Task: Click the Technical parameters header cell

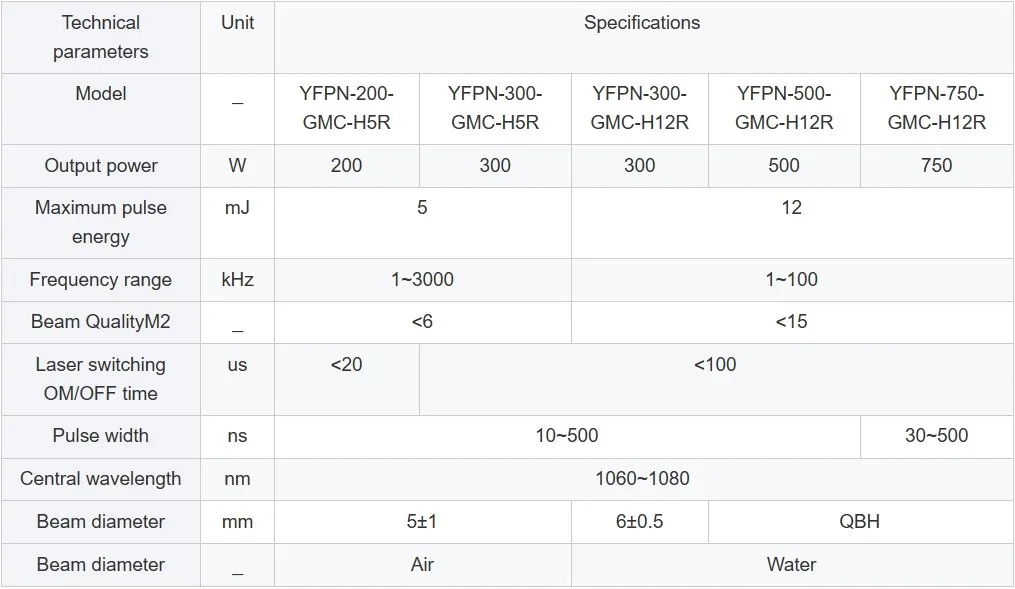Action: [101, 37]
